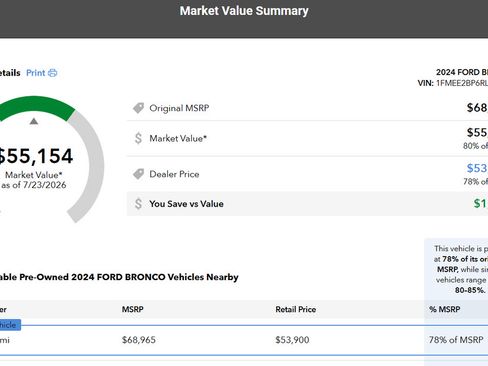Viewport: 488px width, 366px height.
Task: Click the gauge pointer triangle marker
Action: point(34,121)
